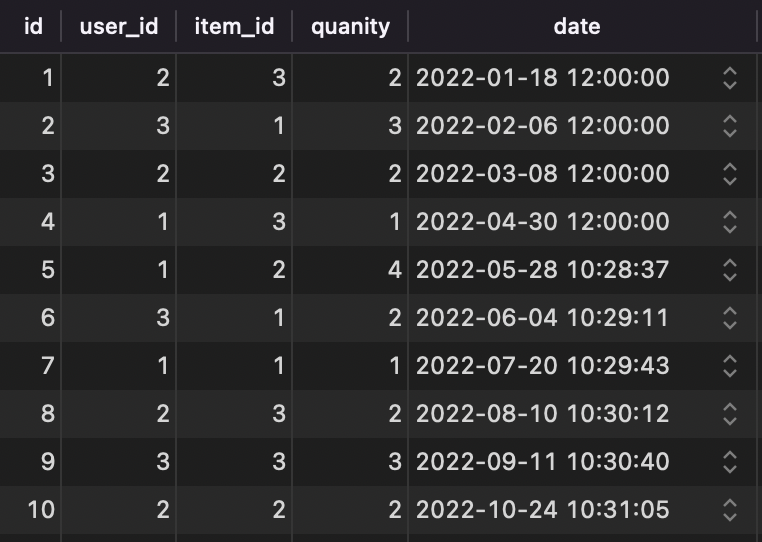Screen dimensions: 762x542
Task: Click the date cell 2022-07-20 10:29:43
Action: coord(543,366)
